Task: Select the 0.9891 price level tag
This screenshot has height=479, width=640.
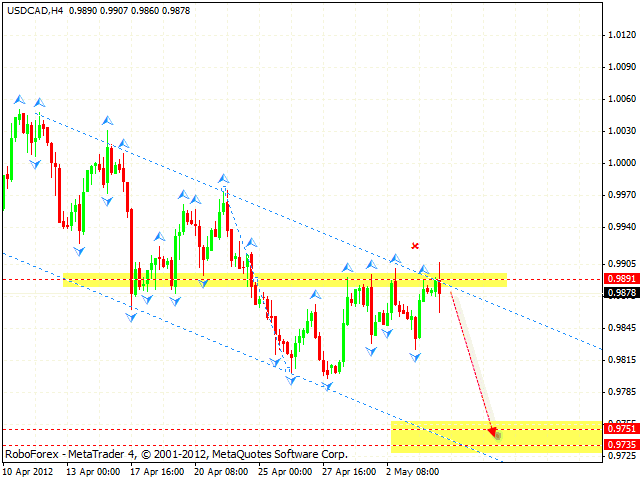Action: [x=620, y=280]
